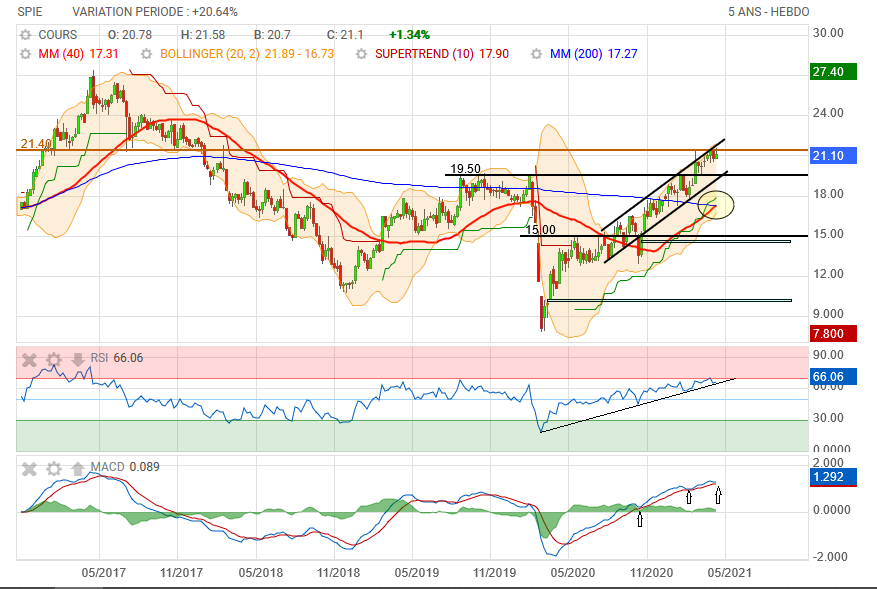The width and height of the screenshot is (877, 589).
Task: Click the 11/2020 date axis label
Action: click(652, 573)
